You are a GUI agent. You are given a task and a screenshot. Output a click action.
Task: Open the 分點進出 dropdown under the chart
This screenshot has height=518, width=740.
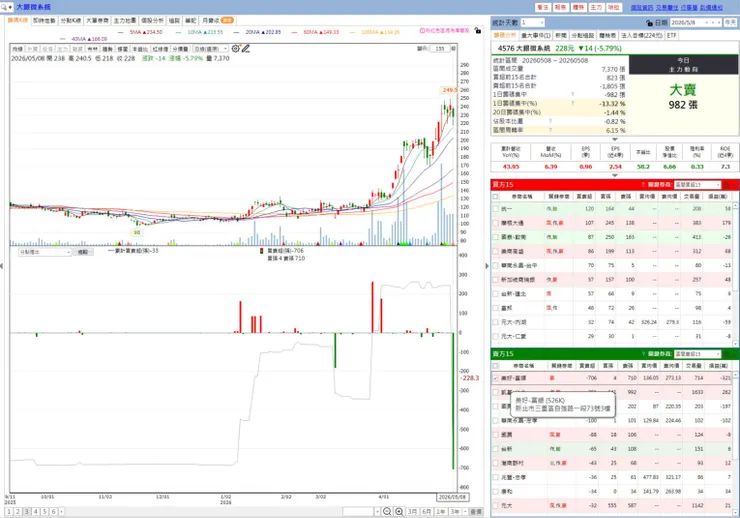click(x=44, y=252)
